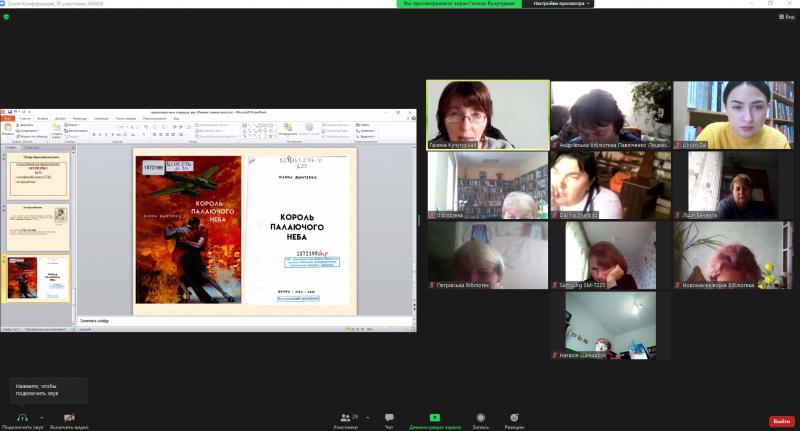800x431 pixels.
Task: Click the red Leave button
Action: 782,421
